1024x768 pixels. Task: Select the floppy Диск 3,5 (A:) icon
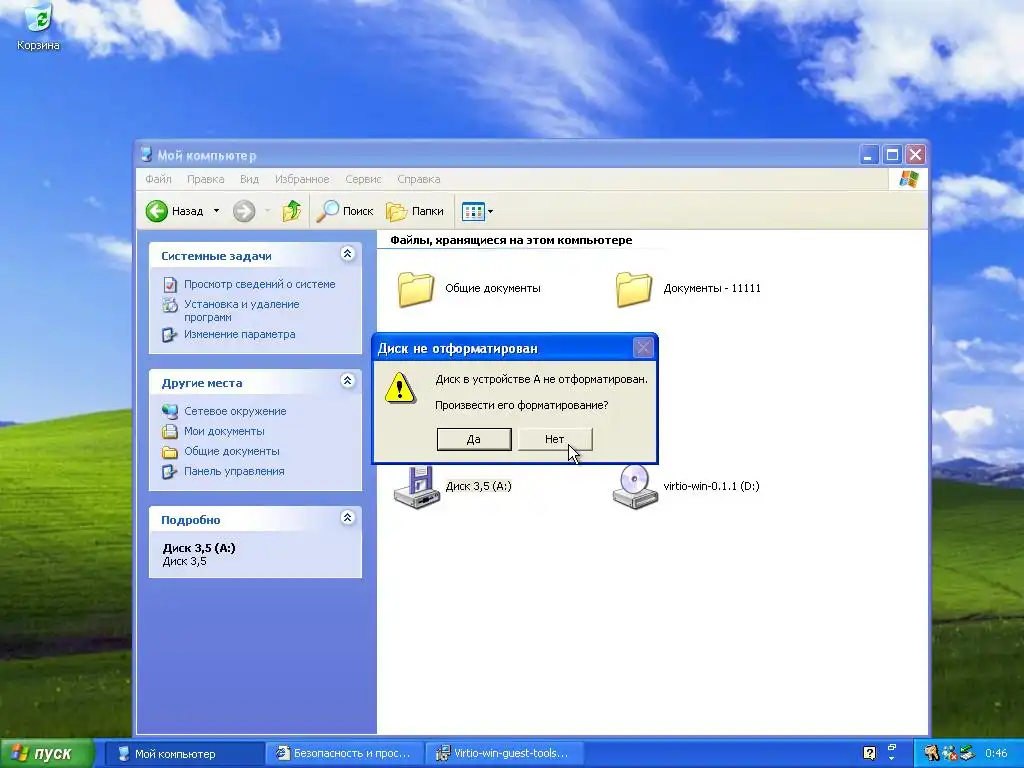tap(417, 488)
